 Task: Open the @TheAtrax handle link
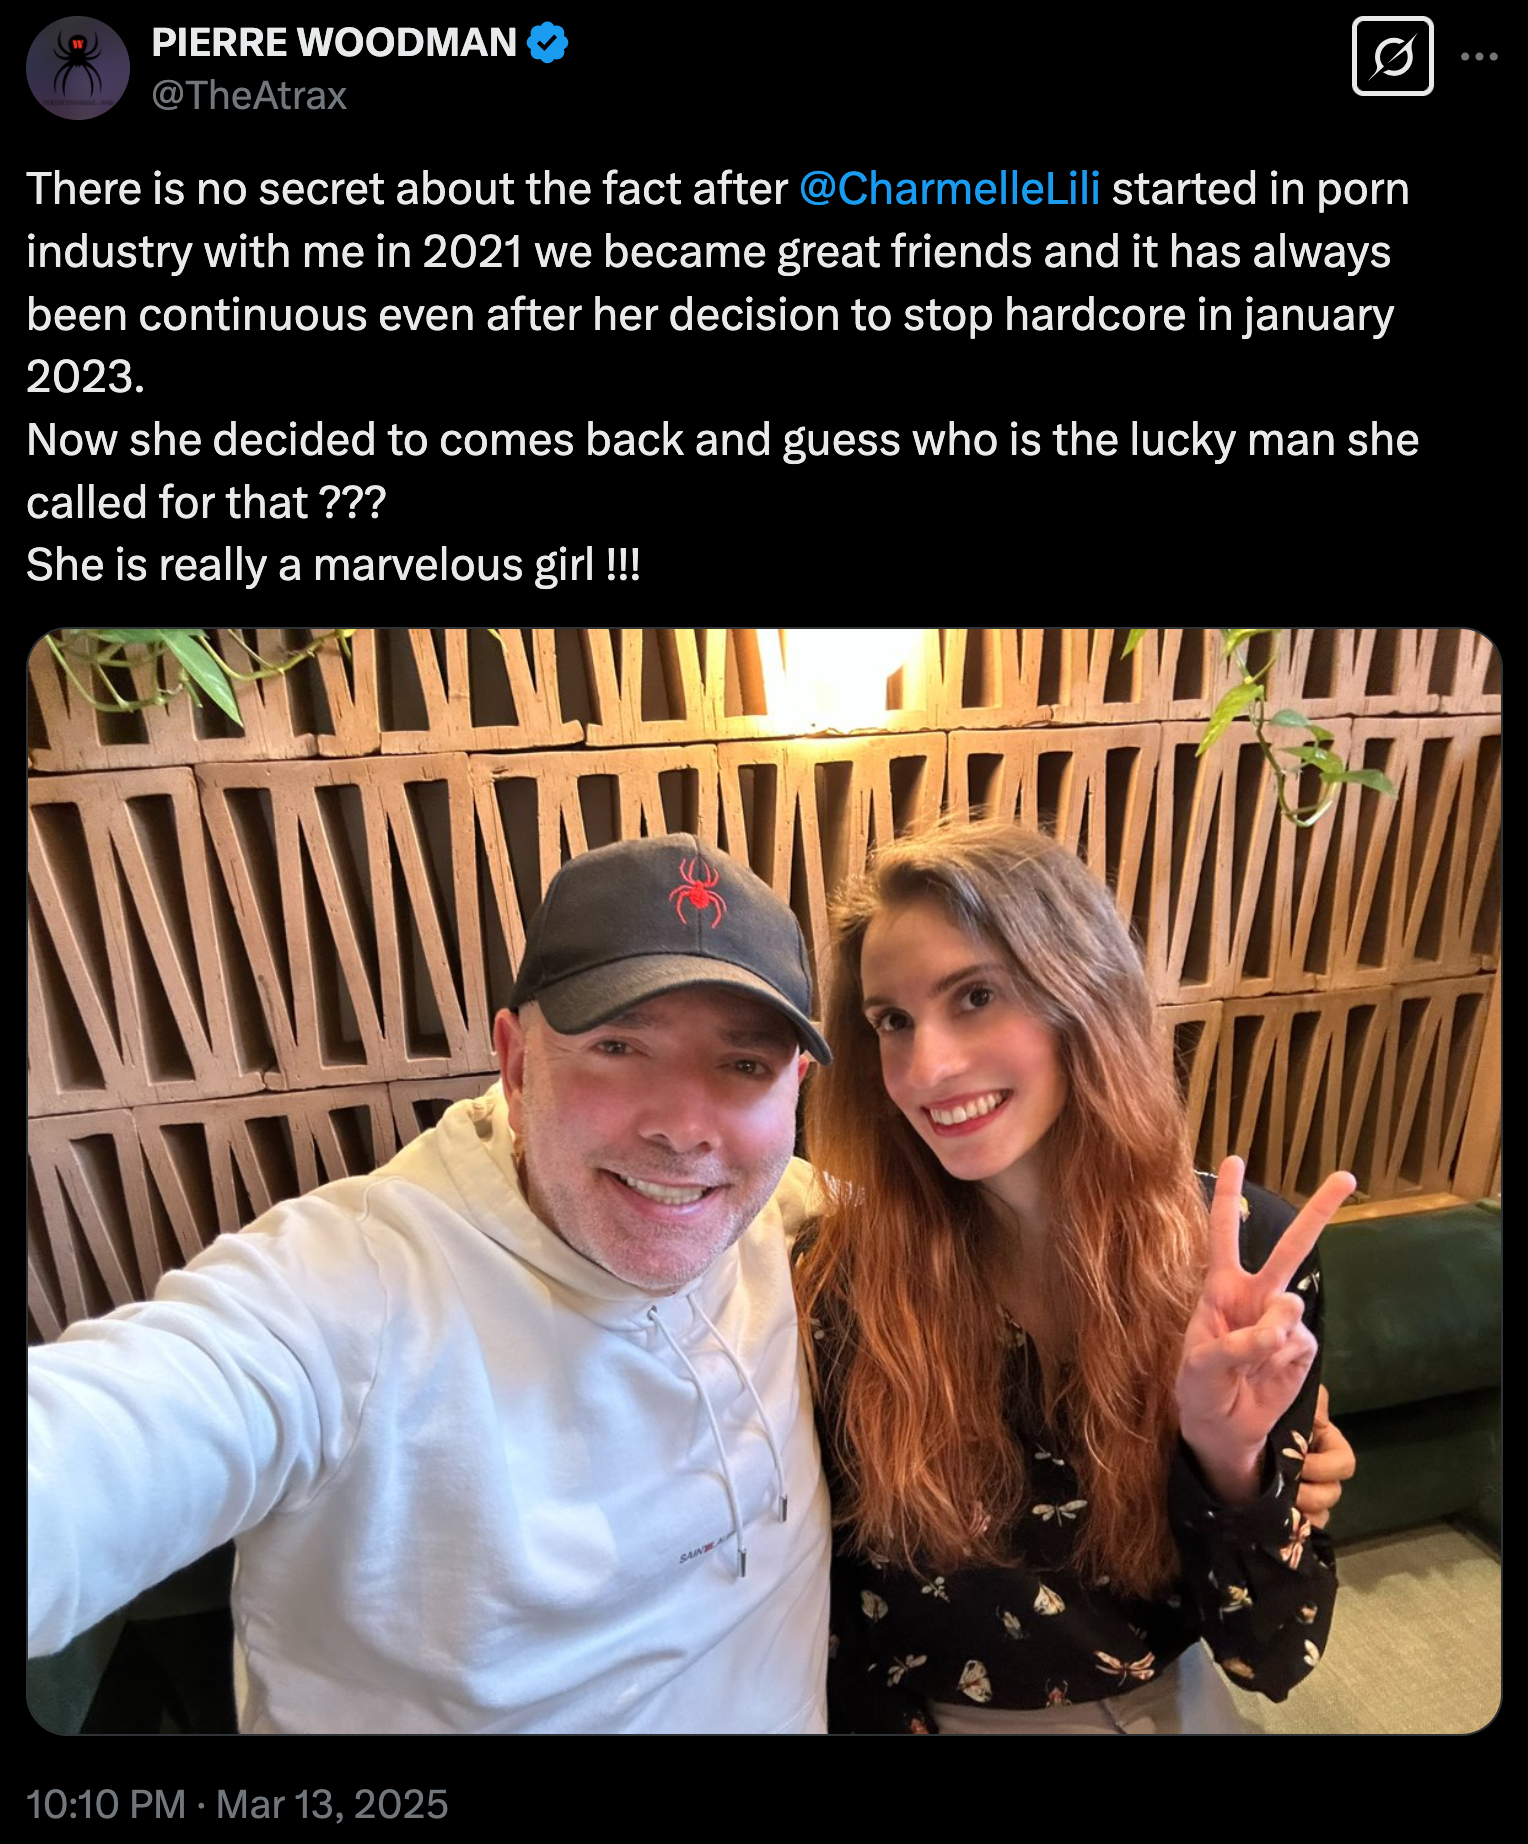(249, 96)
